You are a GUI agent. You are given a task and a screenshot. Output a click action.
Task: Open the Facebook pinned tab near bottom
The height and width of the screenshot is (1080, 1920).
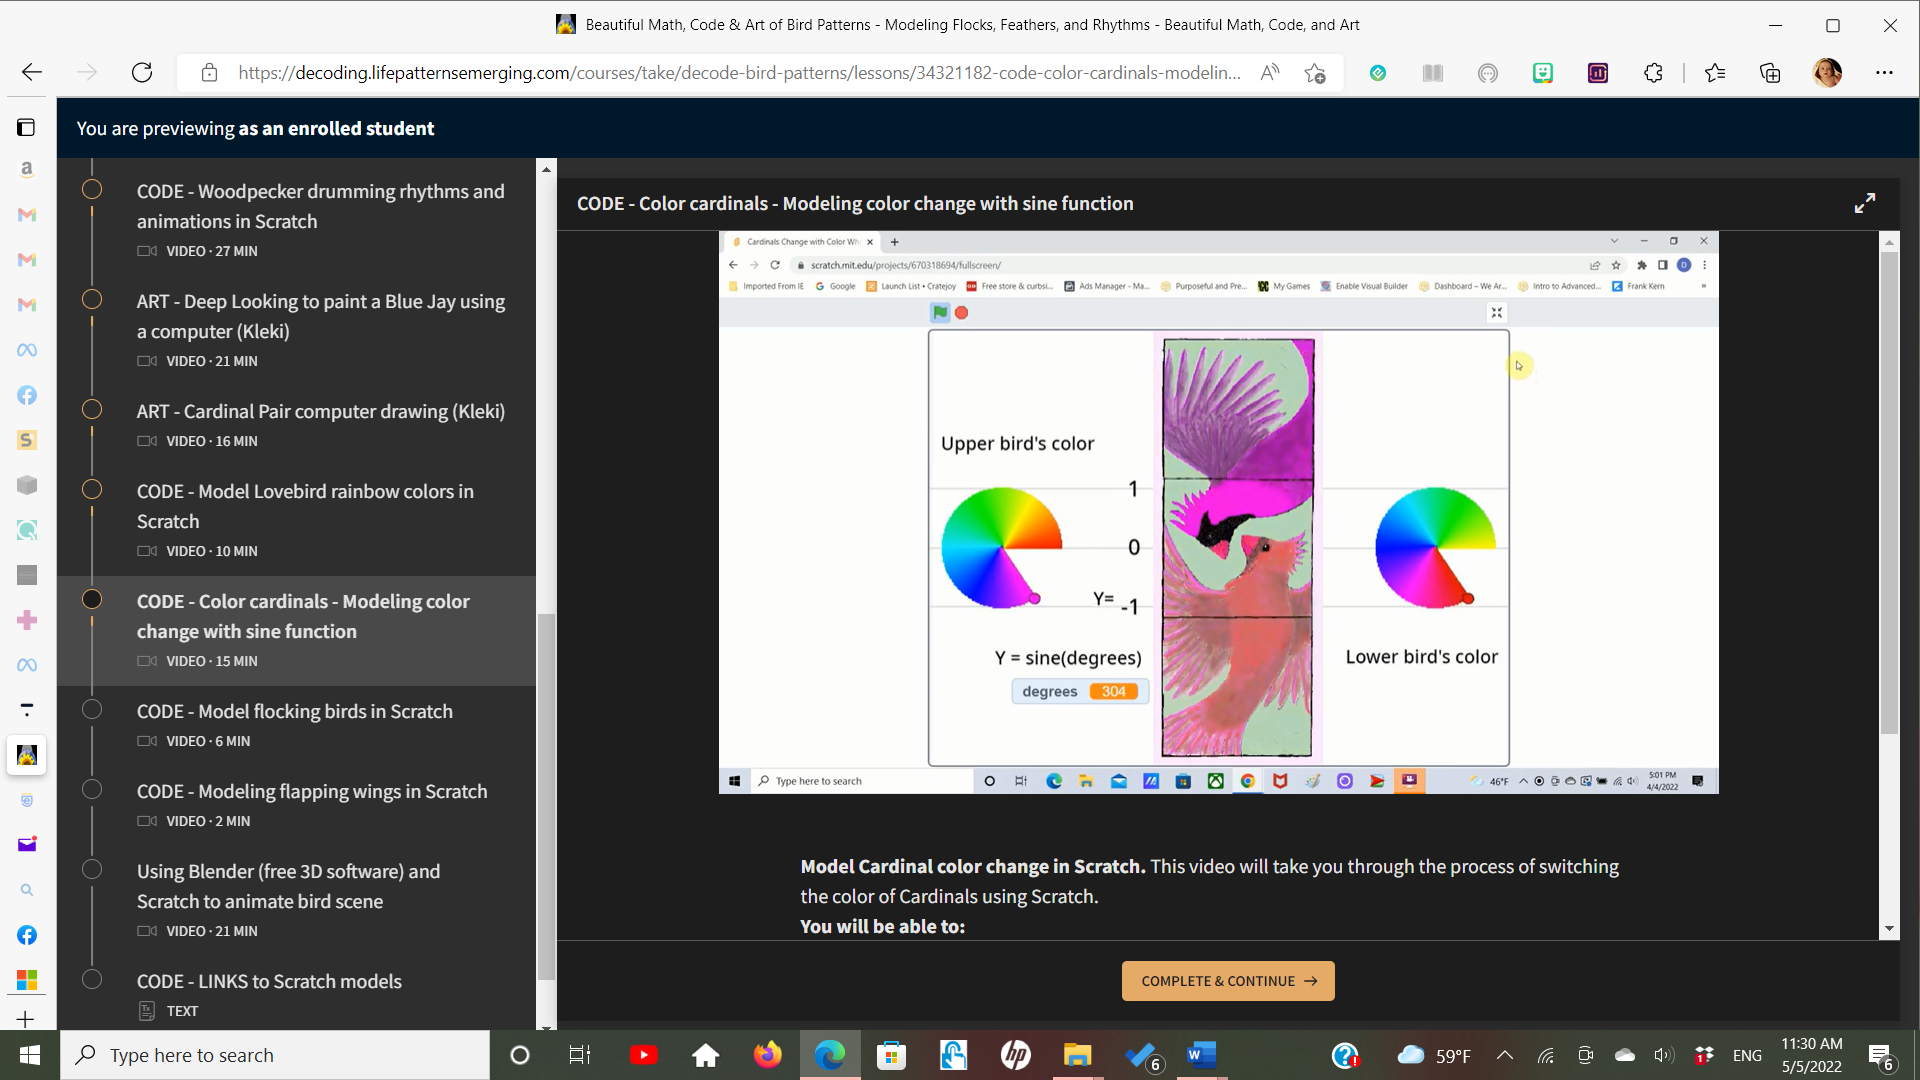click(27, 935)
